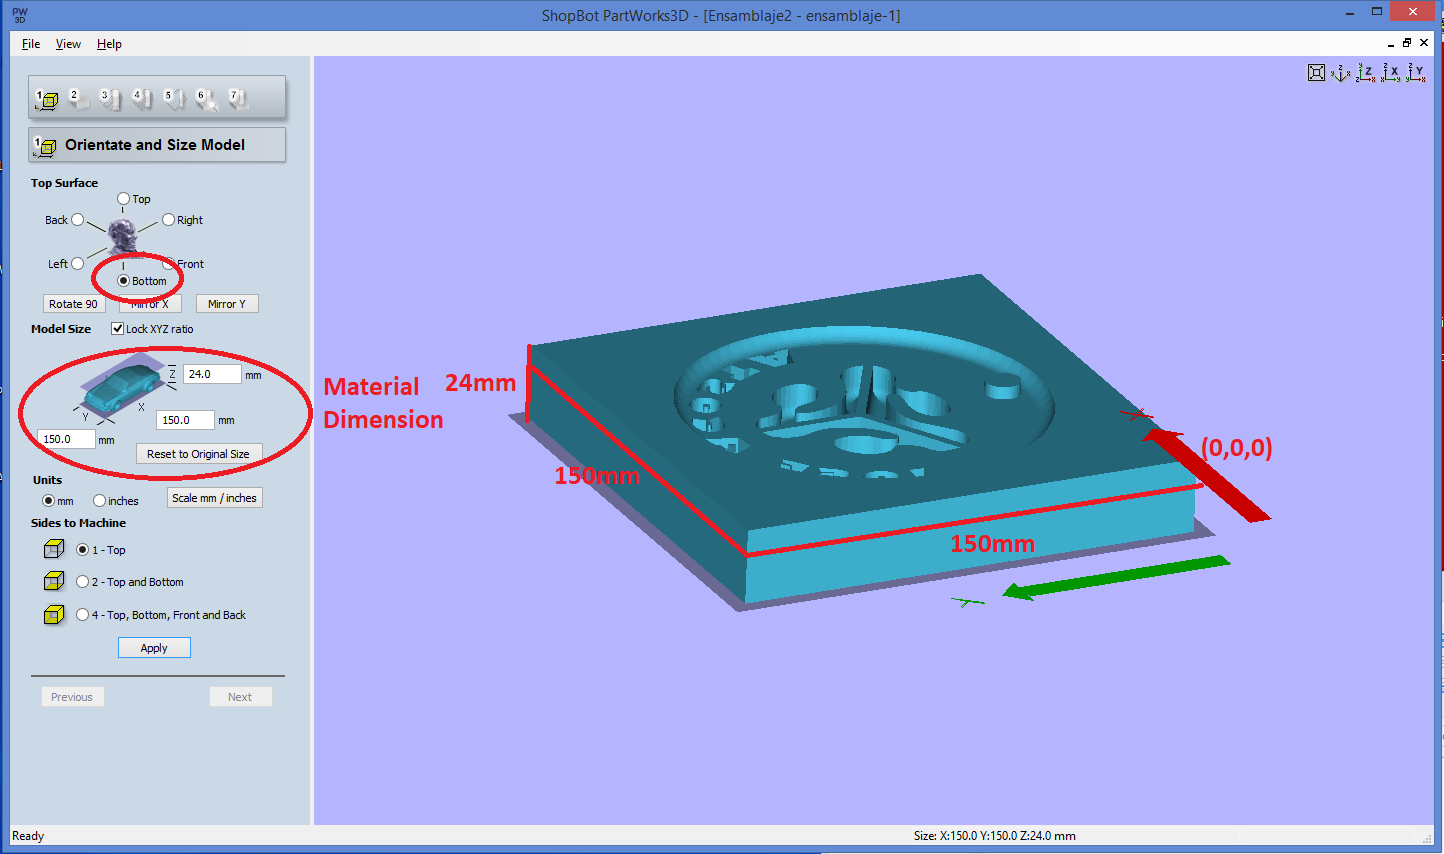Select mm units
The height and width of the screenshot is (854, 1444).
[x=48, y=501]
